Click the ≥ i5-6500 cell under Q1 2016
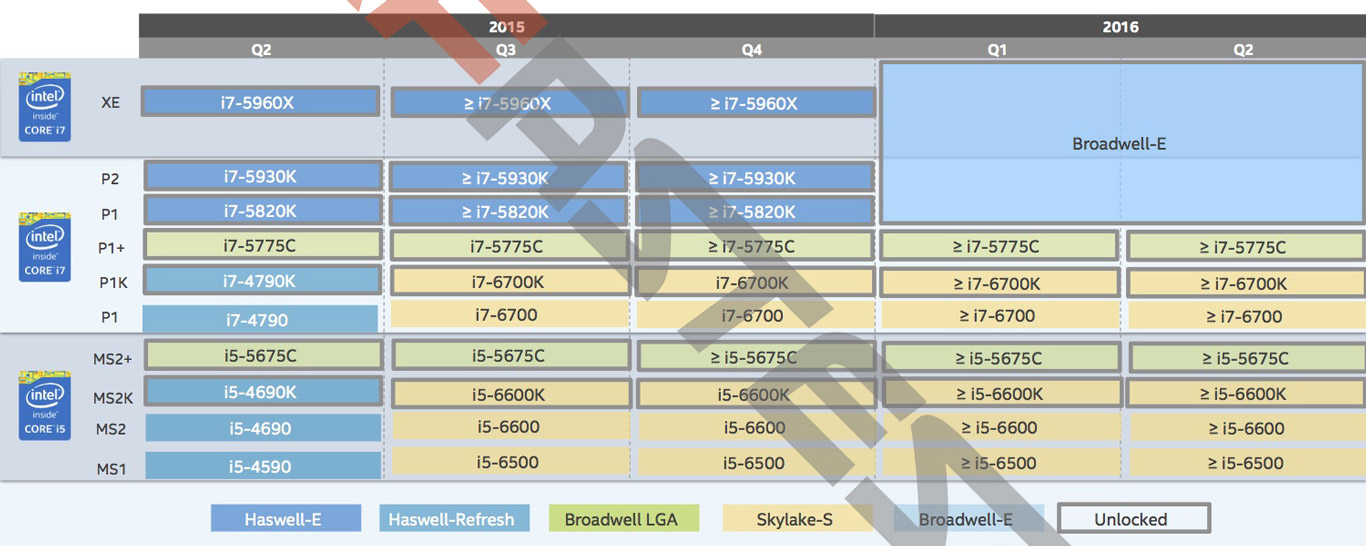This screenshot has width=1366, height=546. coord(1000,462)
